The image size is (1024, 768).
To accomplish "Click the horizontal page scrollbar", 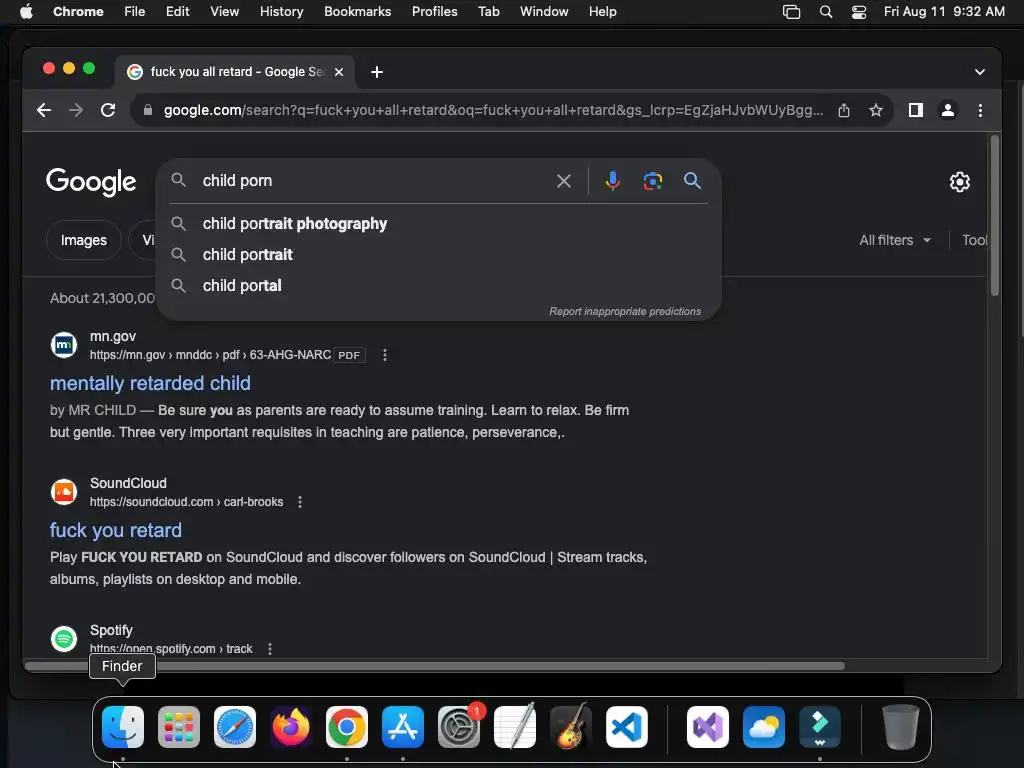I will 434,666.
